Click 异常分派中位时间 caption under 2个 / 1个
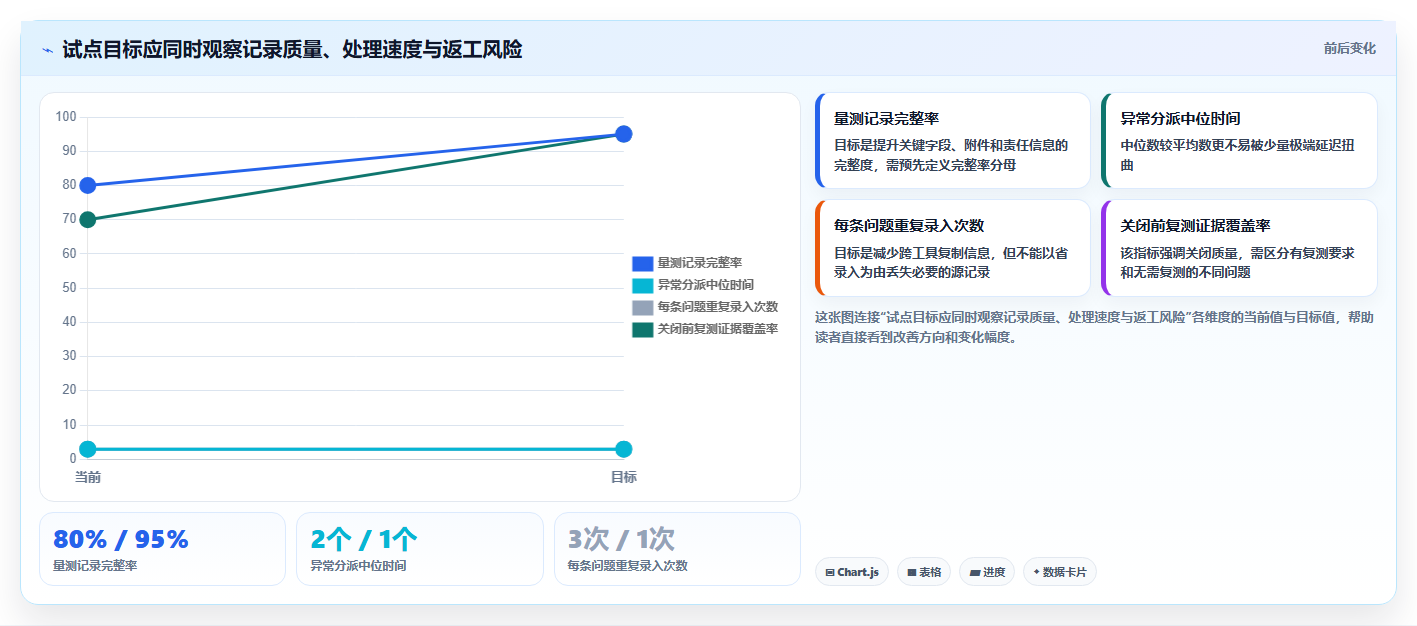Image resolution: width=1417 pixels, height=626 pixels. pos(359,566)
